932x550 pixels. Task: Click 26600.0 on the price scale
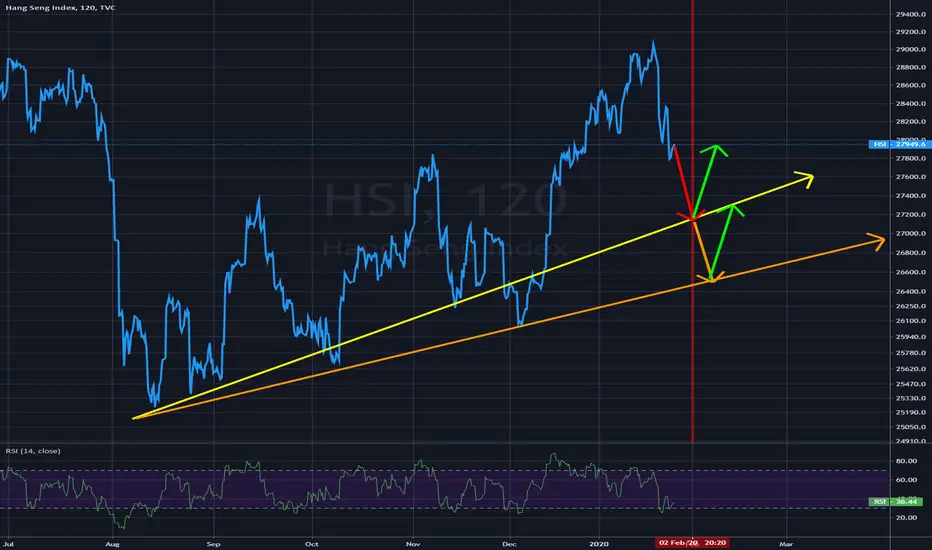(x=911, y=272)
